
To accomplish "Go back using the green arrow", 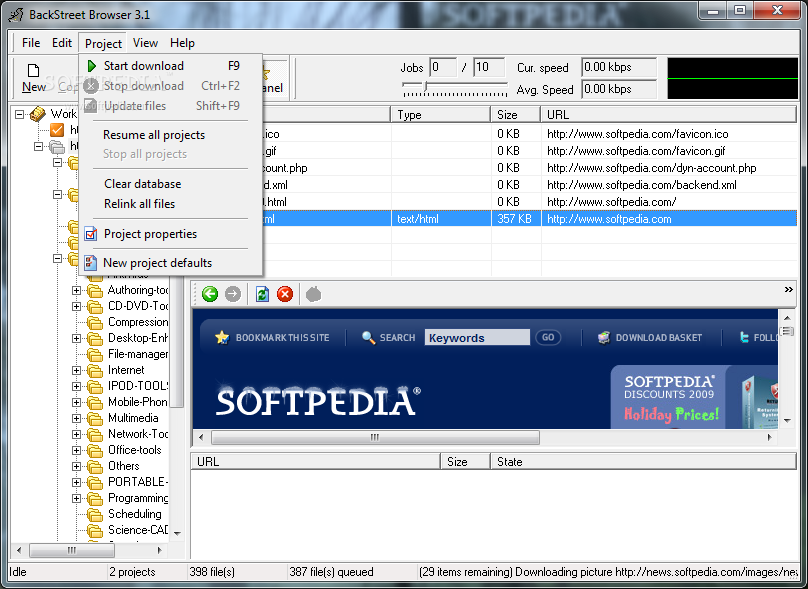I will (210, 294).
